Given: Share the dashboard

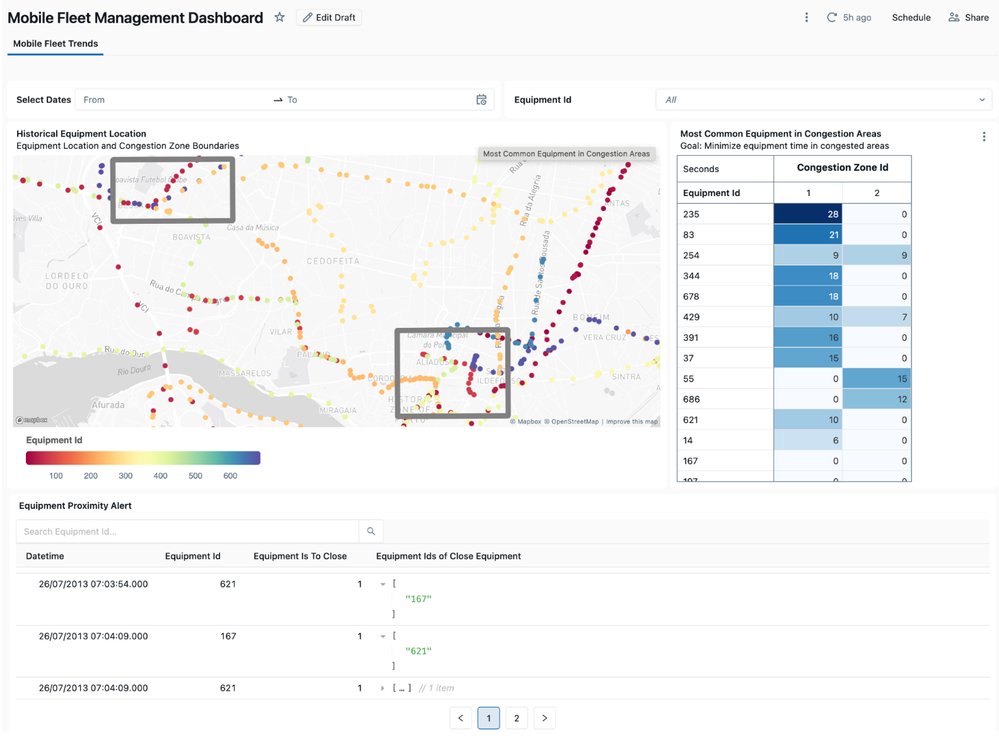Looking at the screenshot, I should tap(968, 18).
